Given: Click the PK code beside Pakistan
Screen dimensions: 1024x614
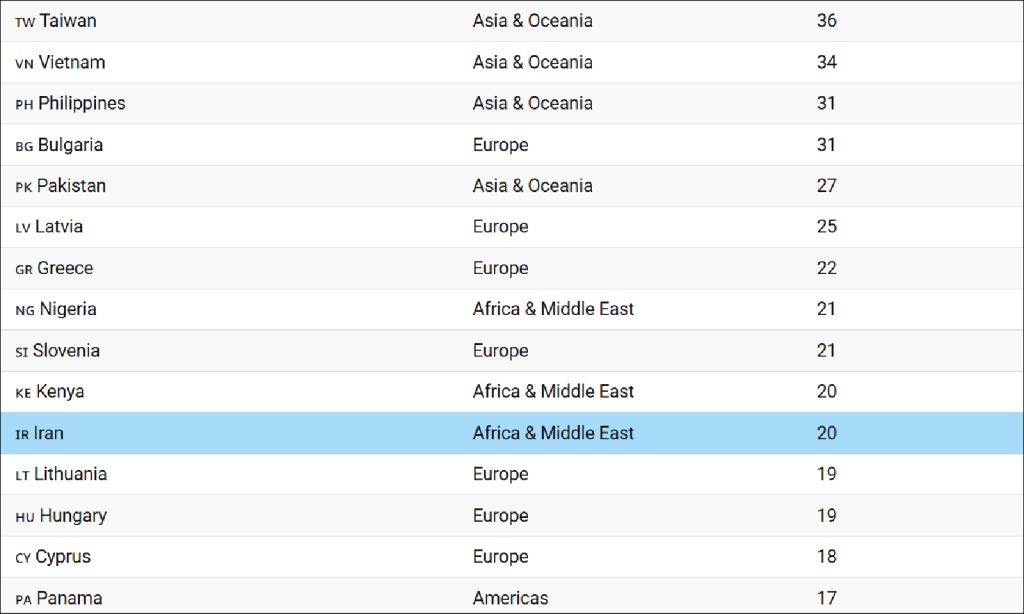Looking at the screenshot, I should click(x=24, y=187).
